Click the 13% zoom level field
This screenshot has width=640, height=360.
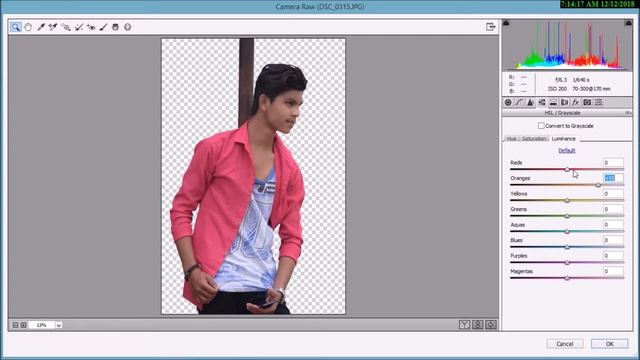[x=41, y=325]
